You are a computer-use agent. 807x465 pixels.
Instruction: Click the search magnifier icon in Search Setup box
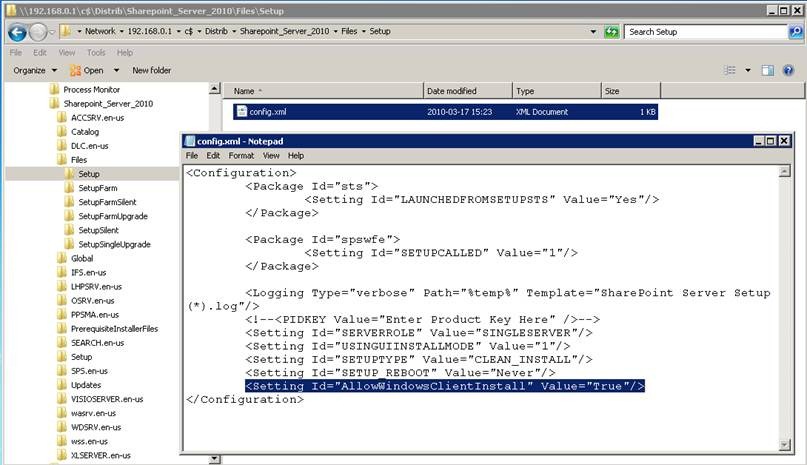click(795, 32)
